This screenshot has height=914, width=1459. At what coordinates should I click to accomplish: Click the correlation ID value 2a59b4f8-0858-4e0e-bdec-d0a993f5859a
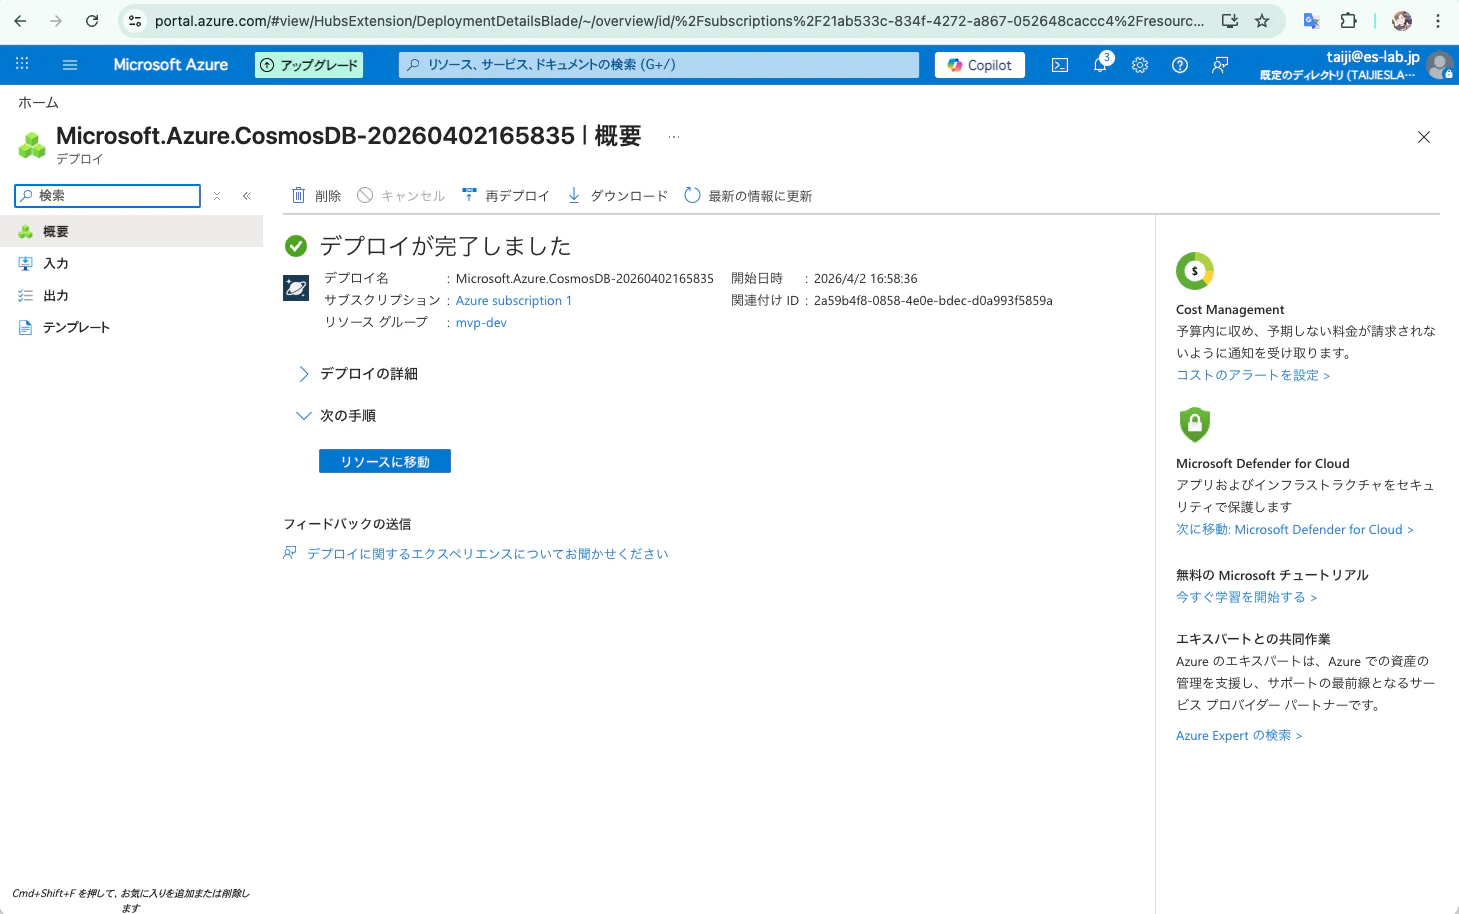tap(933, 301)
